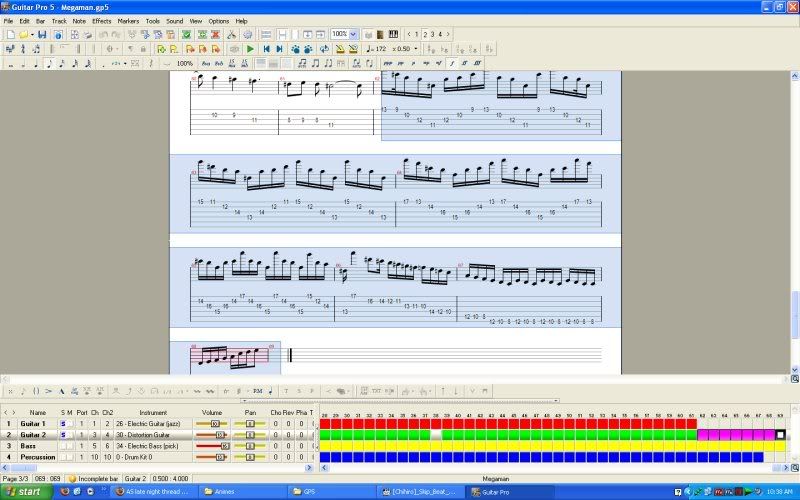800x500 pixels.
Task: Open the playback speed x0.50 dropdown
Action: coord(414,48)
